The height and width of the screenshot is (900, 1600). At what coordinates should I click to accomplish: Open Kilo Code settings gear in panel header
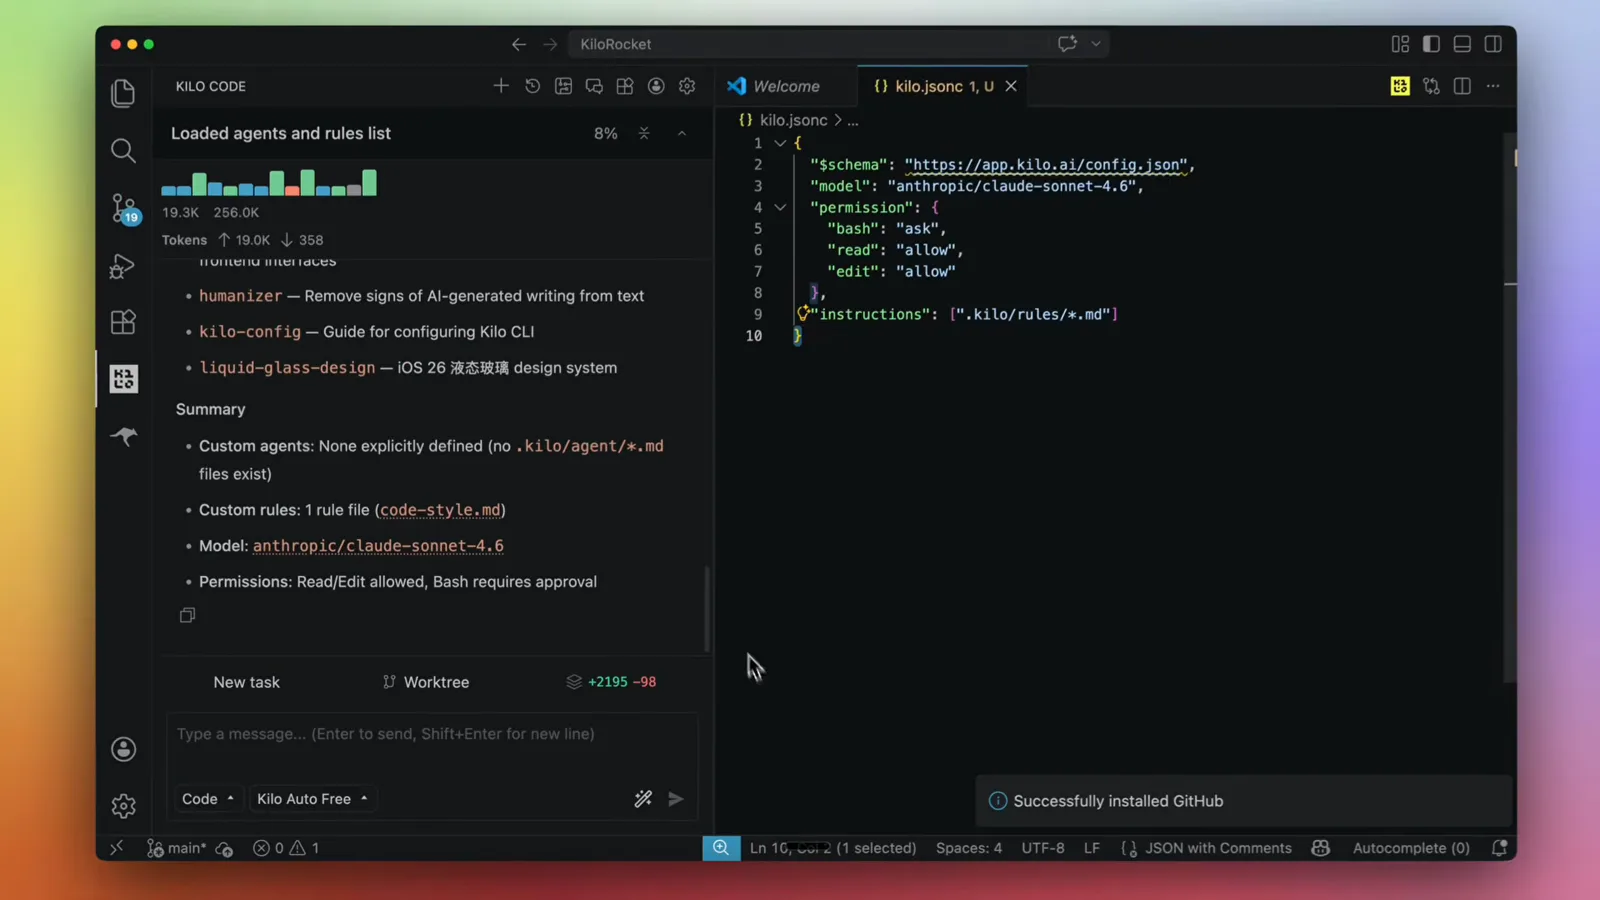point(687,86)
